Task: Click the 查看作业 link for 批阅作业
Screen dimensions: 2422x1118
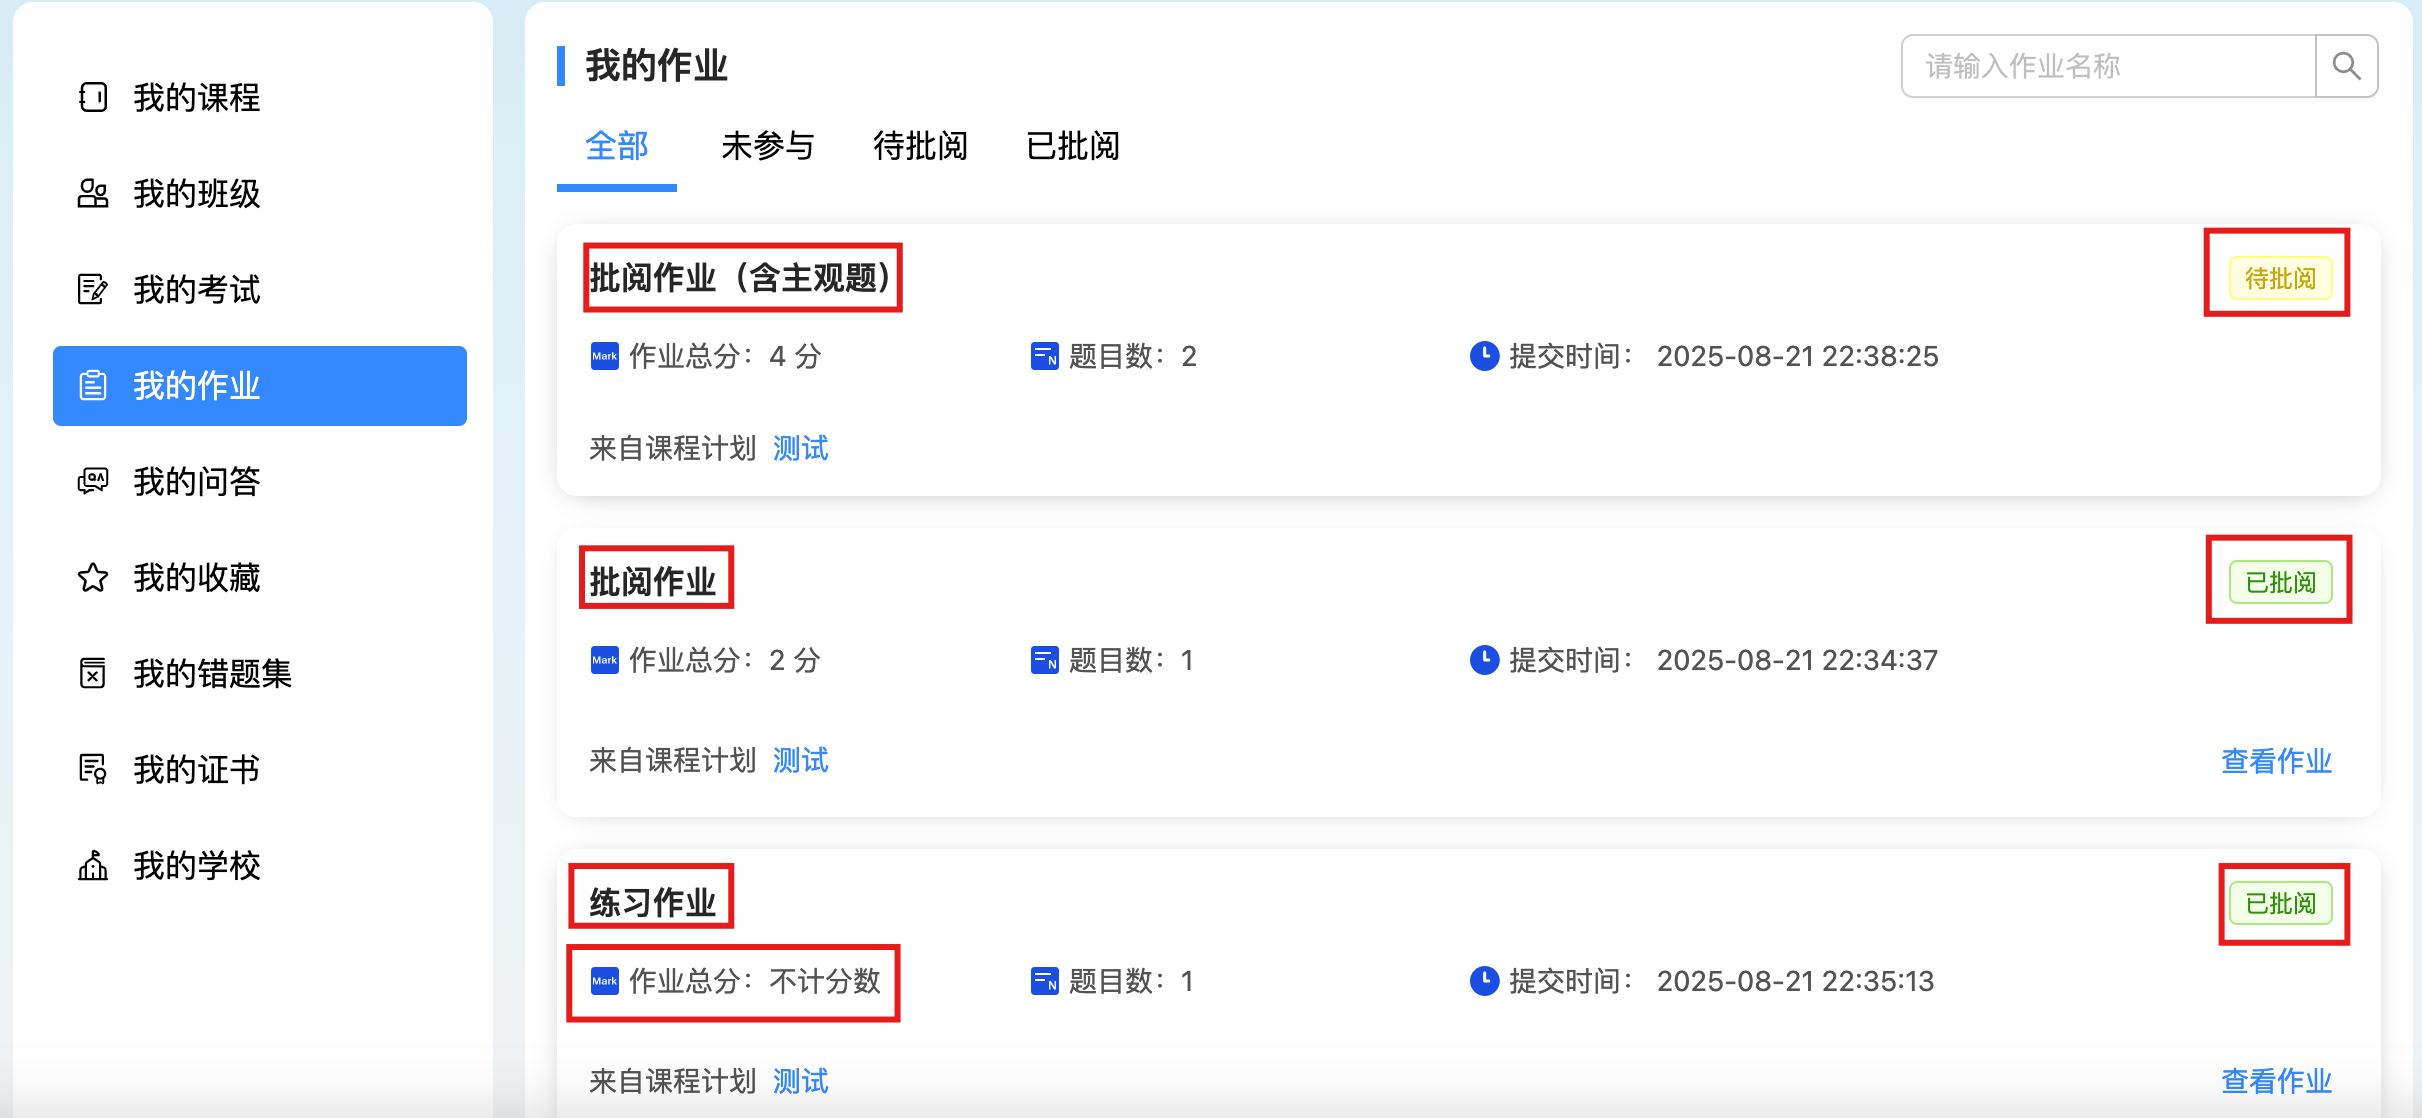Action: coord(2276,761)
